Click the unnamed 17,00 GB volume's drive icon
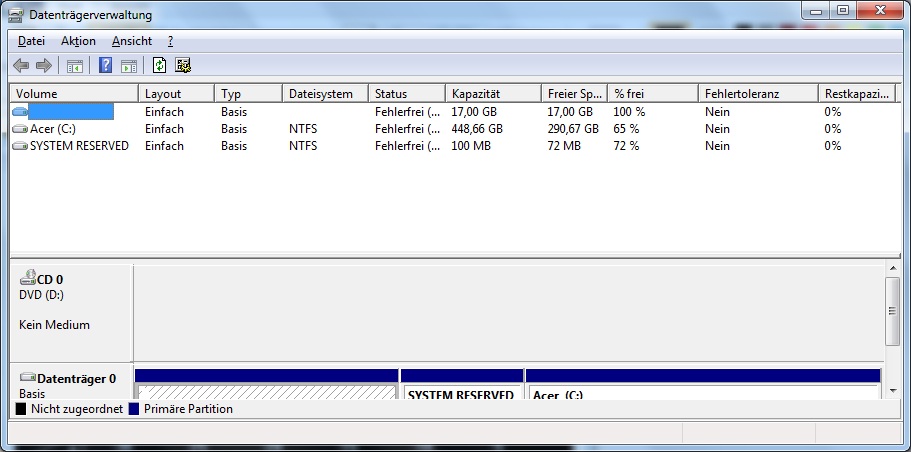The width and height of the screenshot is (911, 452). coord(20,112)
